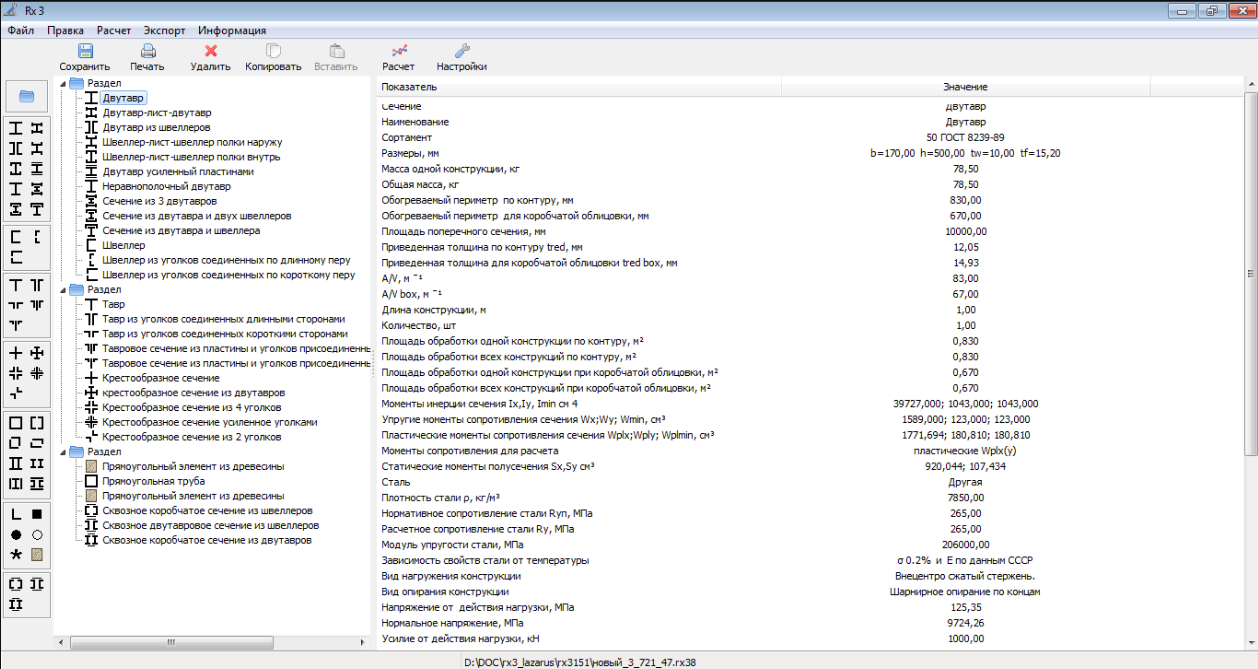This screenshot has width=1258, height=669.
Task: Select tree item Двутавр-лист-двутавр
Action: (157, 113)
